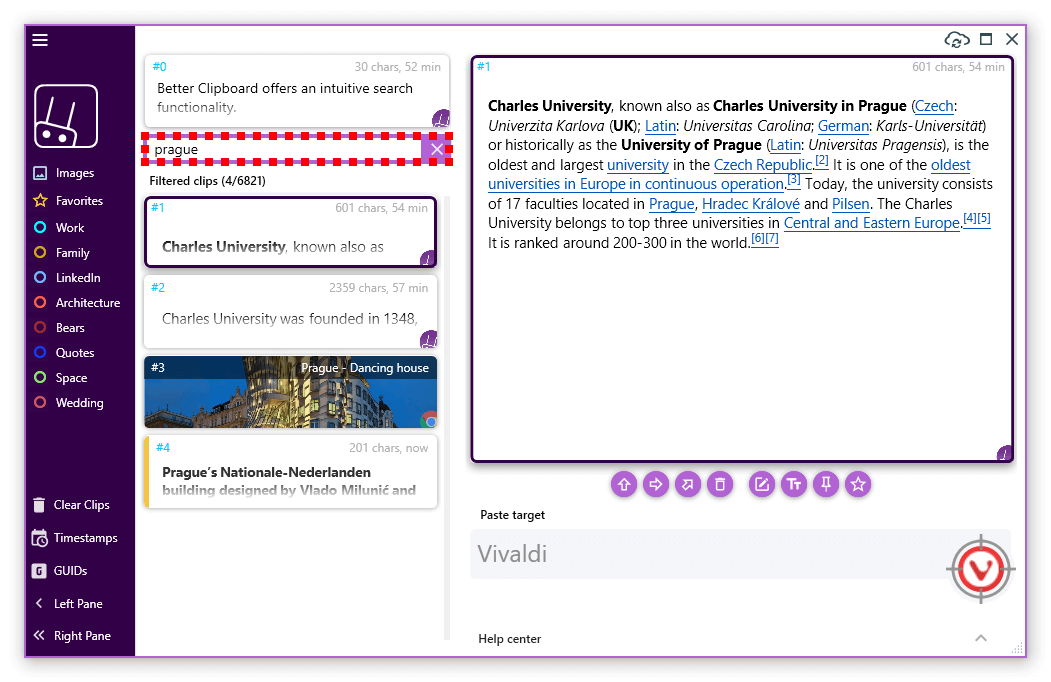Viewport: 1051px width, 682px height.
Task: Add clip to favorites with star button
Action: coord(858,484)
